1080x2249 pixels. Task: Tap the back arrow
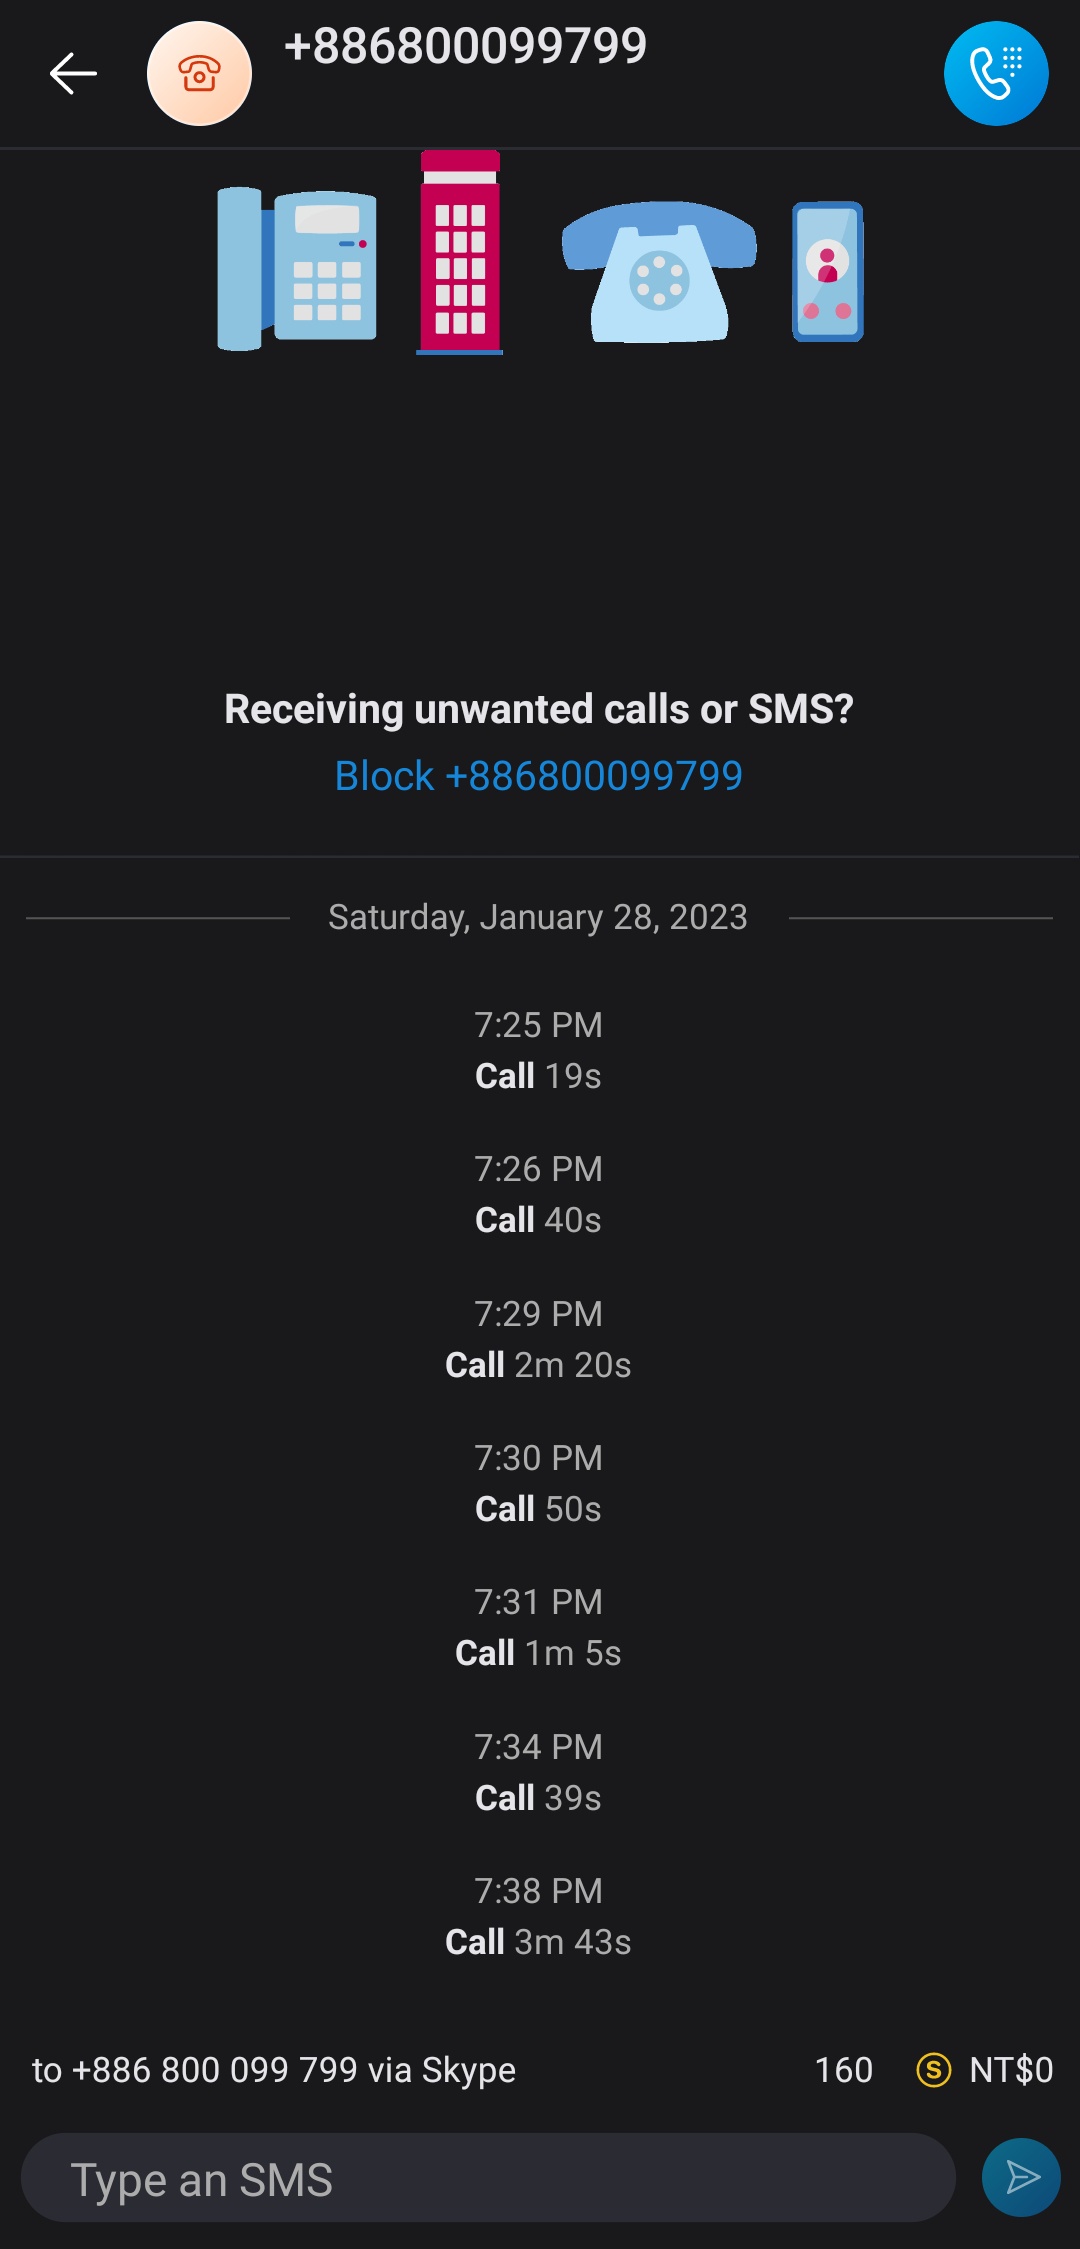tap(73, 73)
